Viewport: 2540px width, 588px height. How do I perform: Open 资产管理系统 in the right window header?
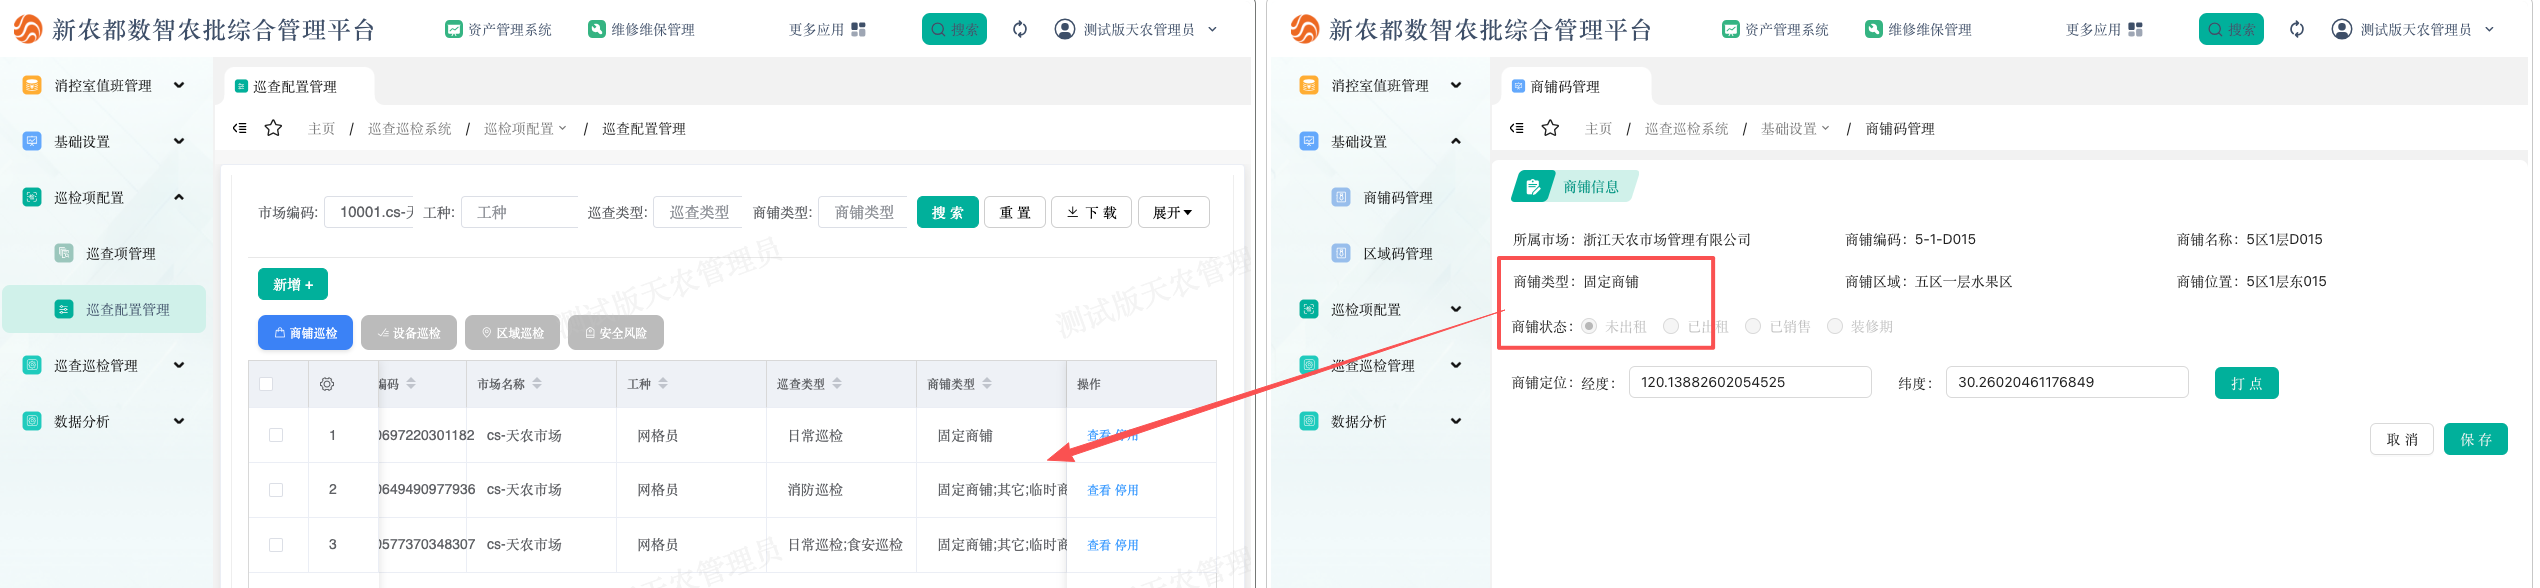[1775, 30]
